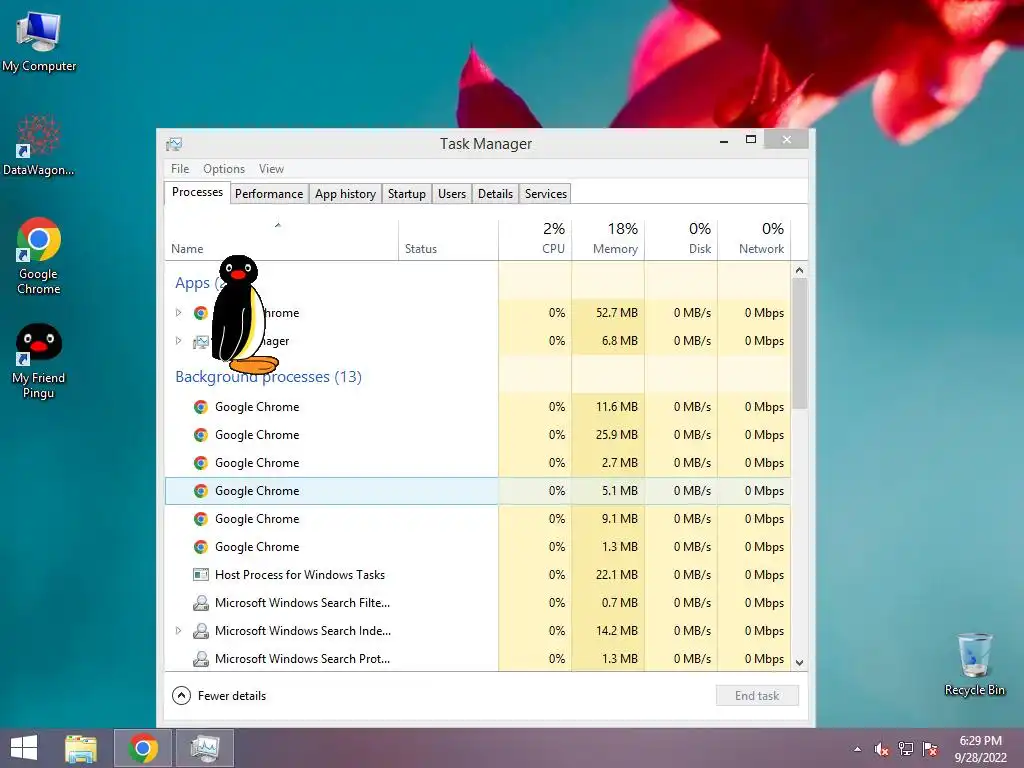This screenshot has width=1024, height=768.
Task: Switch to the Performance tab
Action: [x=269, y=194]
